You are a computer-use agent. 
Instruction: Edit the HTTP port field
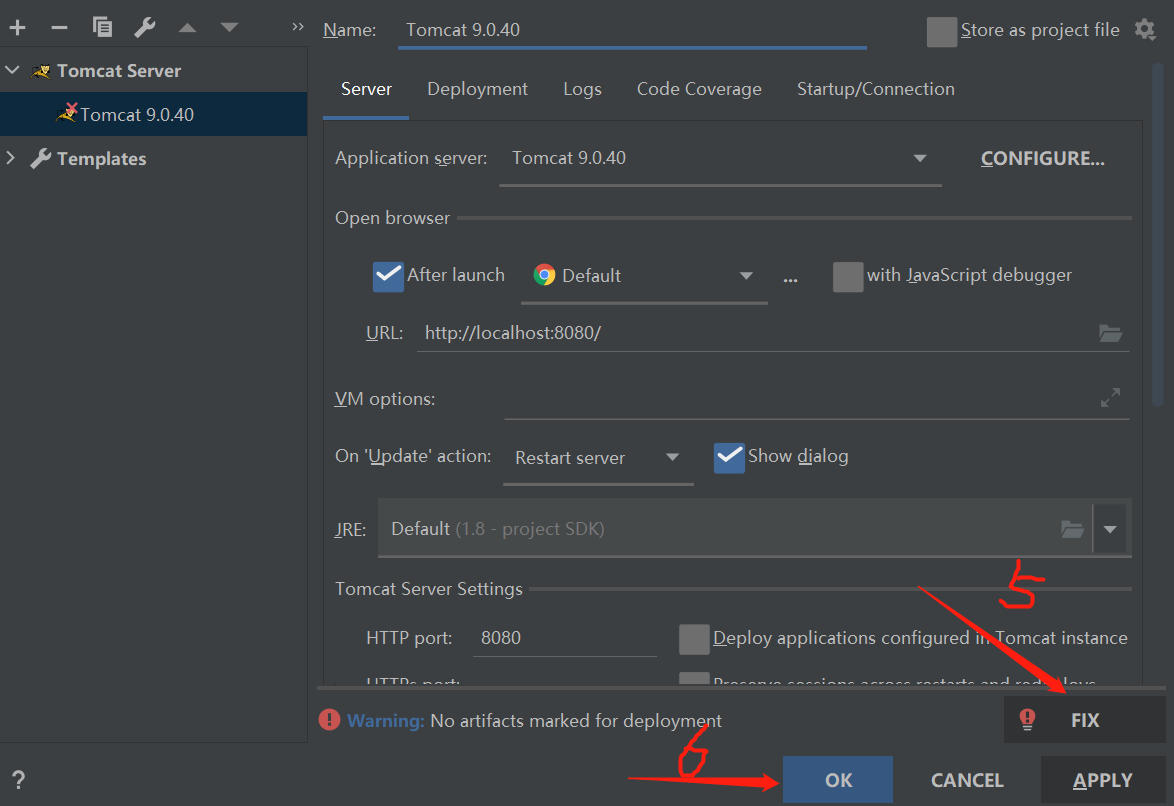click(x=565, y=638)
